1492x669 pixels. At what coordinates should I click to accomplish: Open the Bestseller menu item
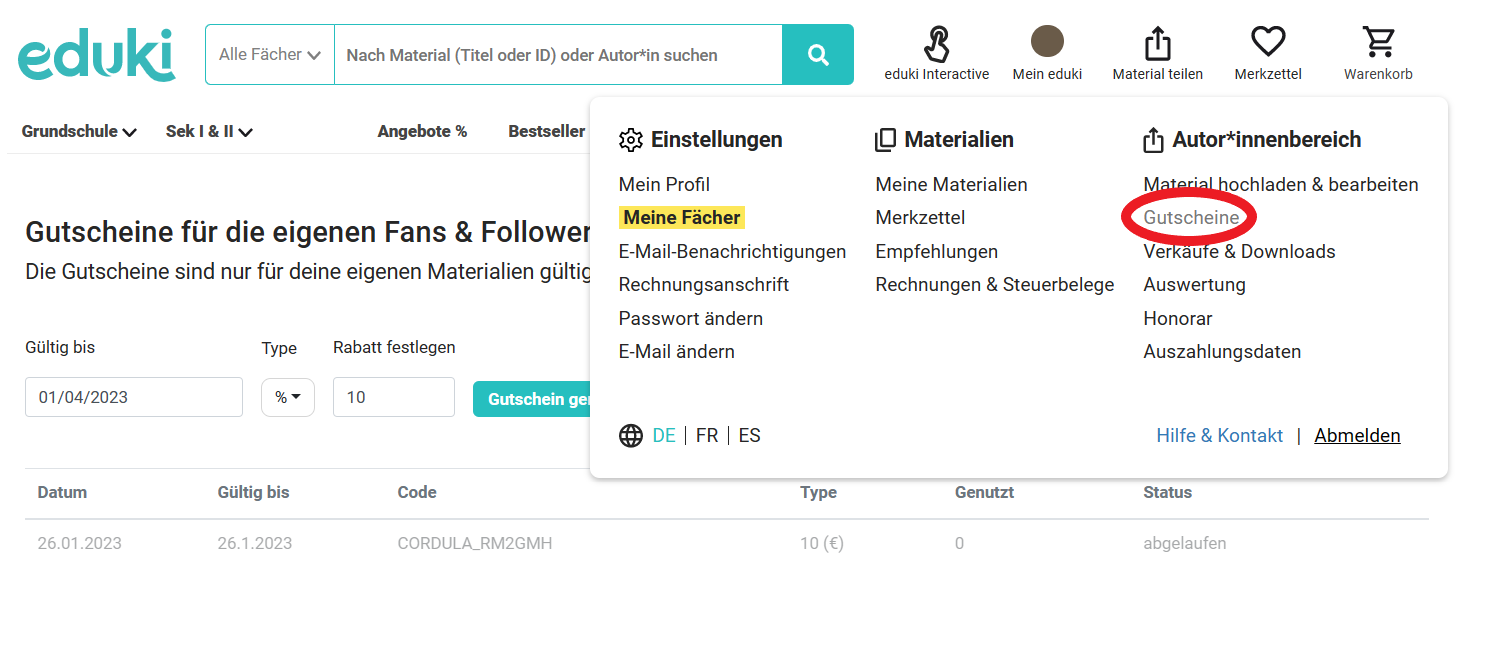point(546,130)
